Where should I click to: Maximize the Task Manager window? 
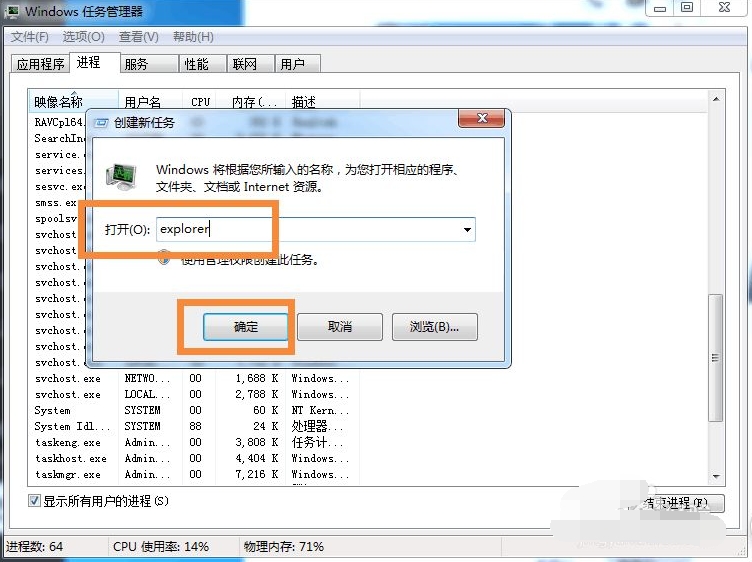coord(688,8)
